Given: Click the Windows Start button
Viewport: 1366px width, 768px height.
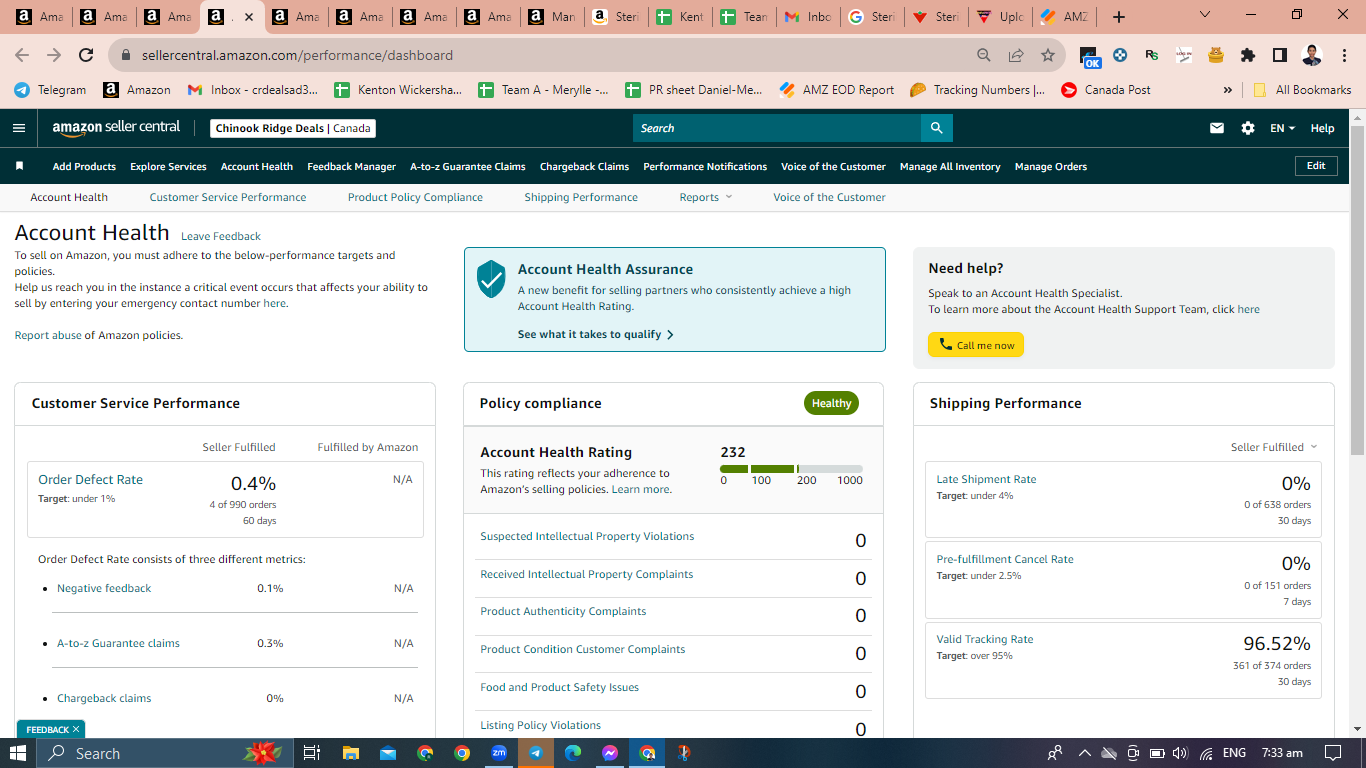Looking at the screenshot, I should point(18,753).
